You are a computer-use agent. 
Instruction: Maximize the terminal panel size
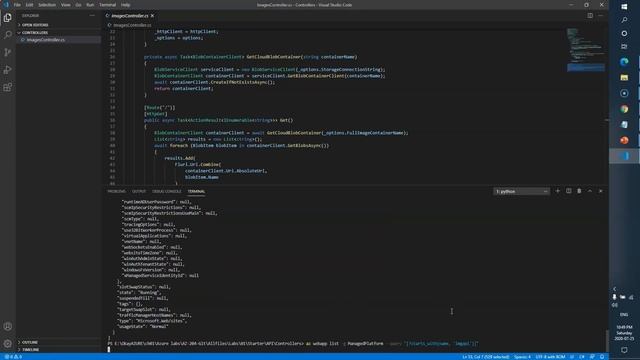[x=590, y=191]
